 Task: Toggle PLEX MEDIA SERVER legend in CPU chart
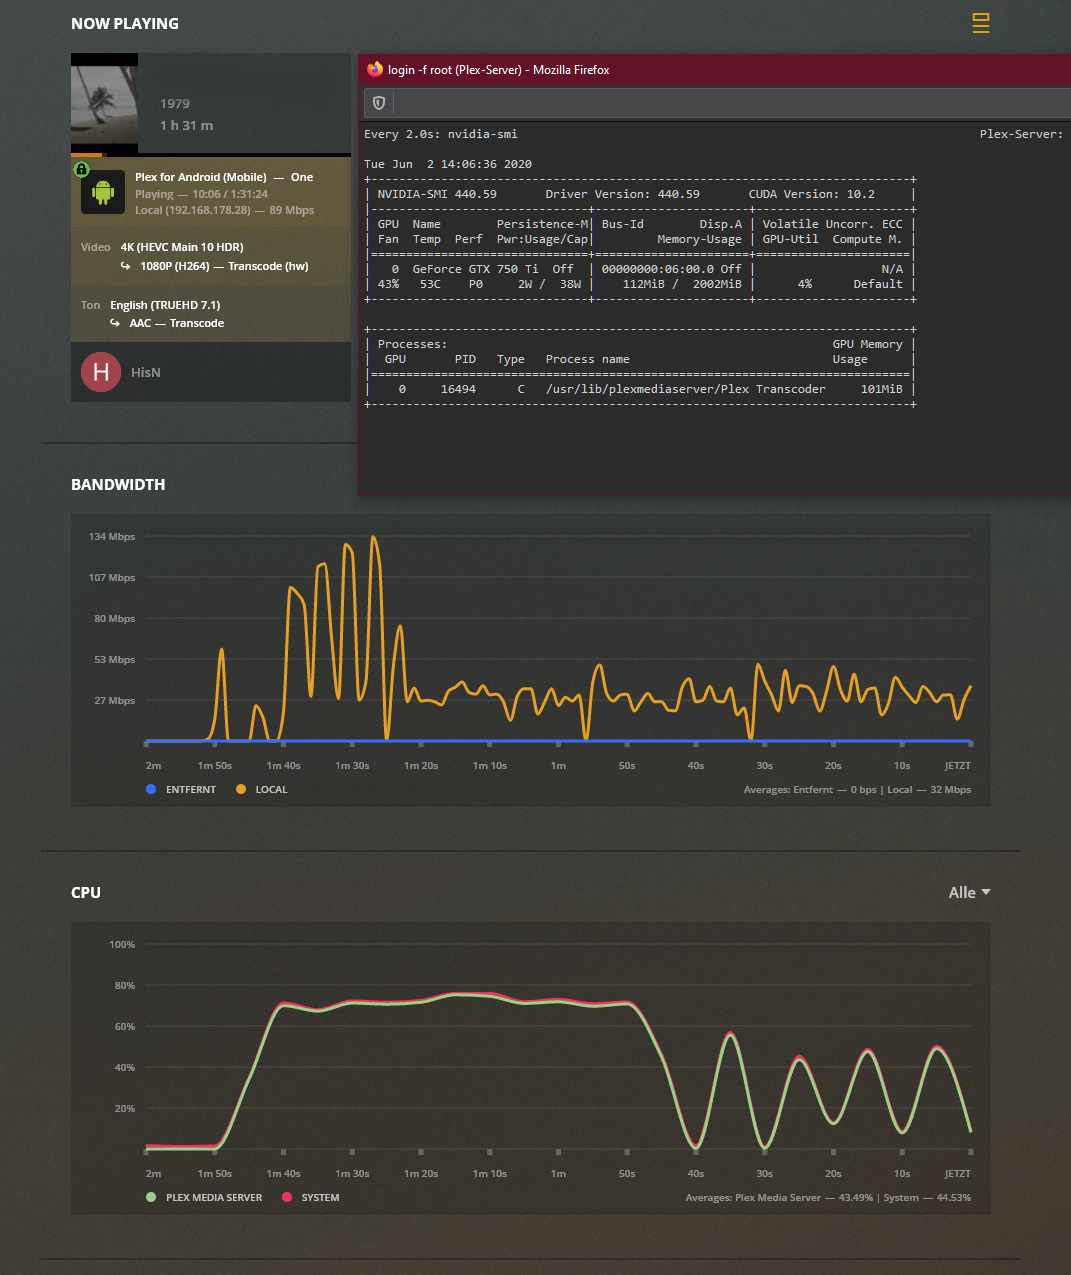204,1197
